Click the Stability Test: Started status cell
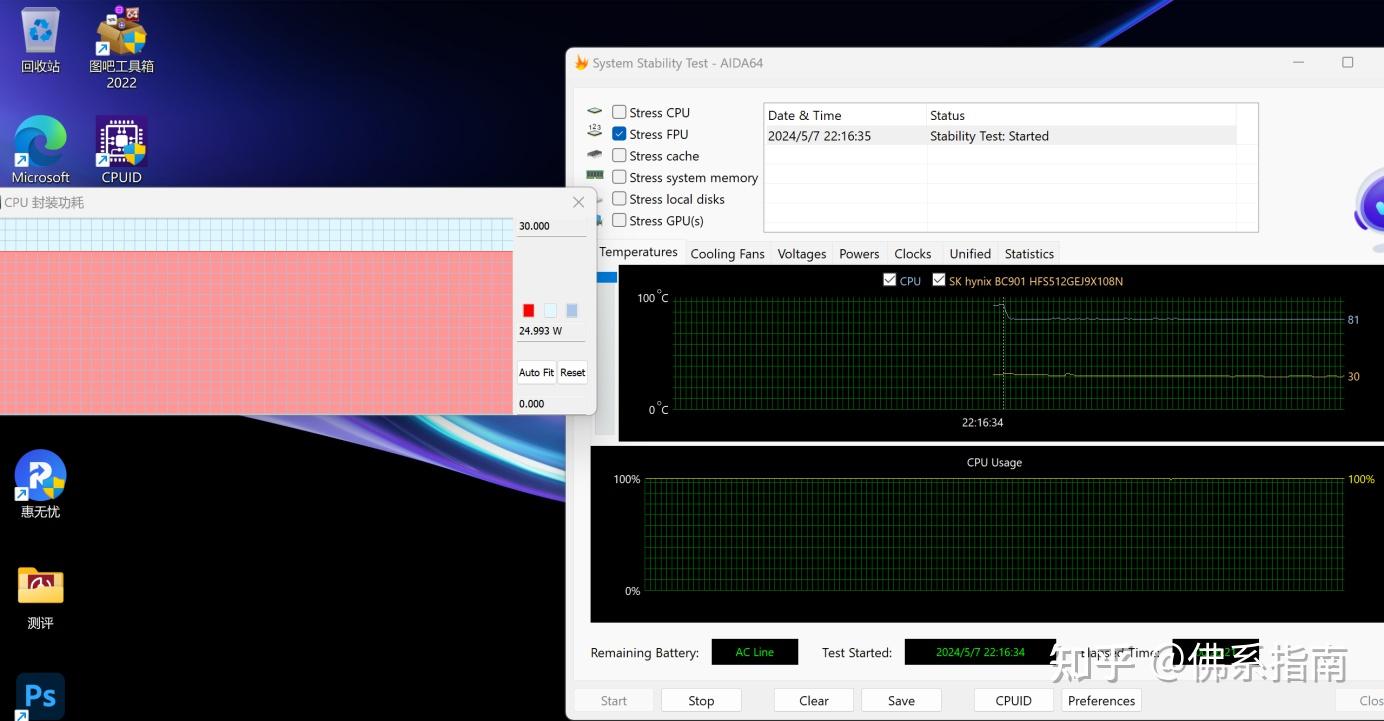 click(x=989, y=136)
